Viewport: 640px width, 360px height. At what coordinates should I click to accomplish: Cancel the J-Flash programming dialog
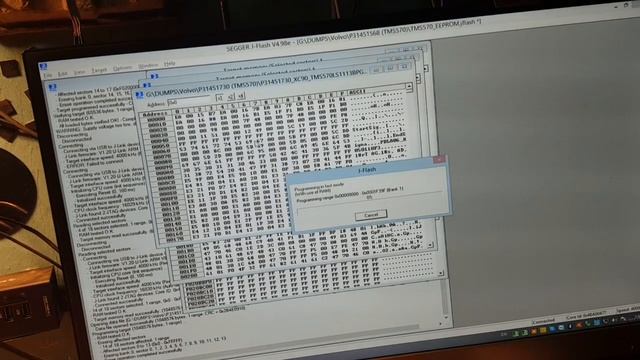click(371, 215)
